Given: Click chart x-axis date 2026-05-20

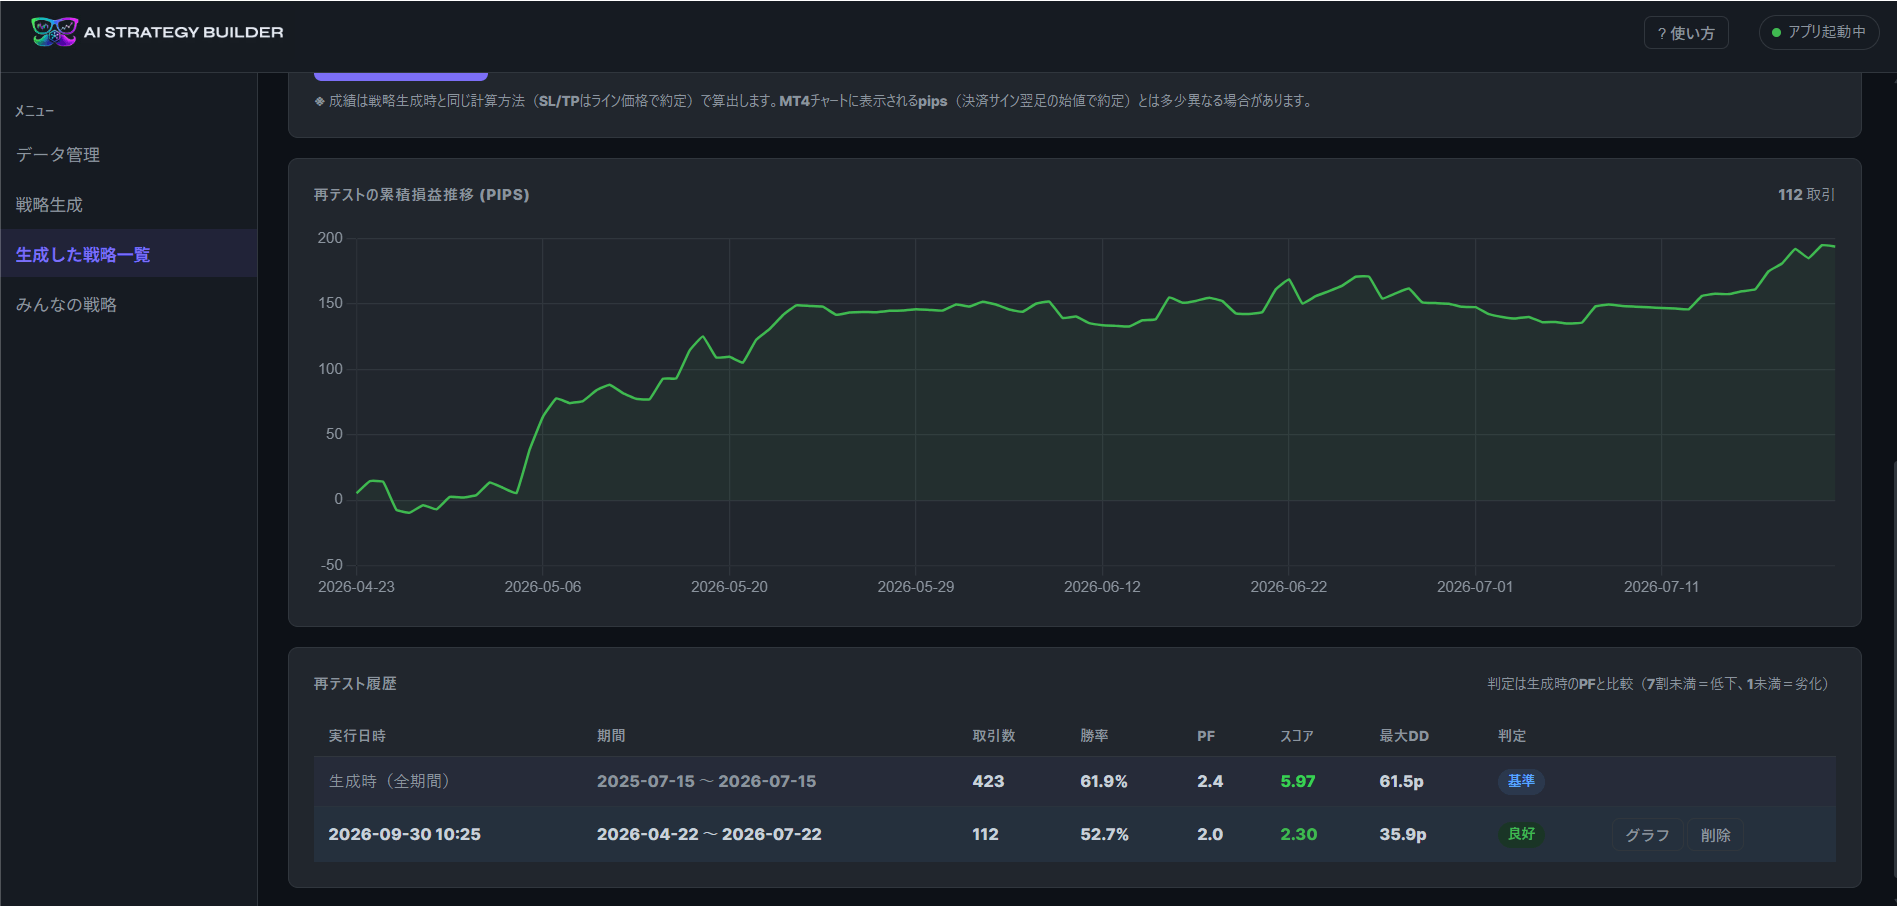Looking at the screenshot, I should click(x=729, y=587).
